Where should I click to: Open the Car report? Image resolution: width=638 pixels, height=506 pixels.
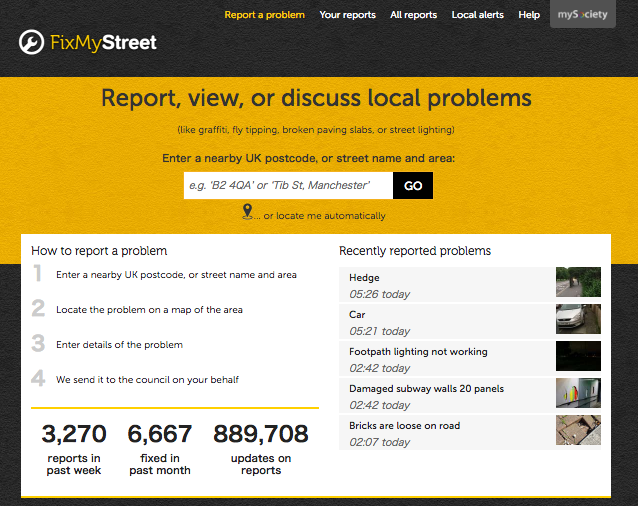coord(470,321)
